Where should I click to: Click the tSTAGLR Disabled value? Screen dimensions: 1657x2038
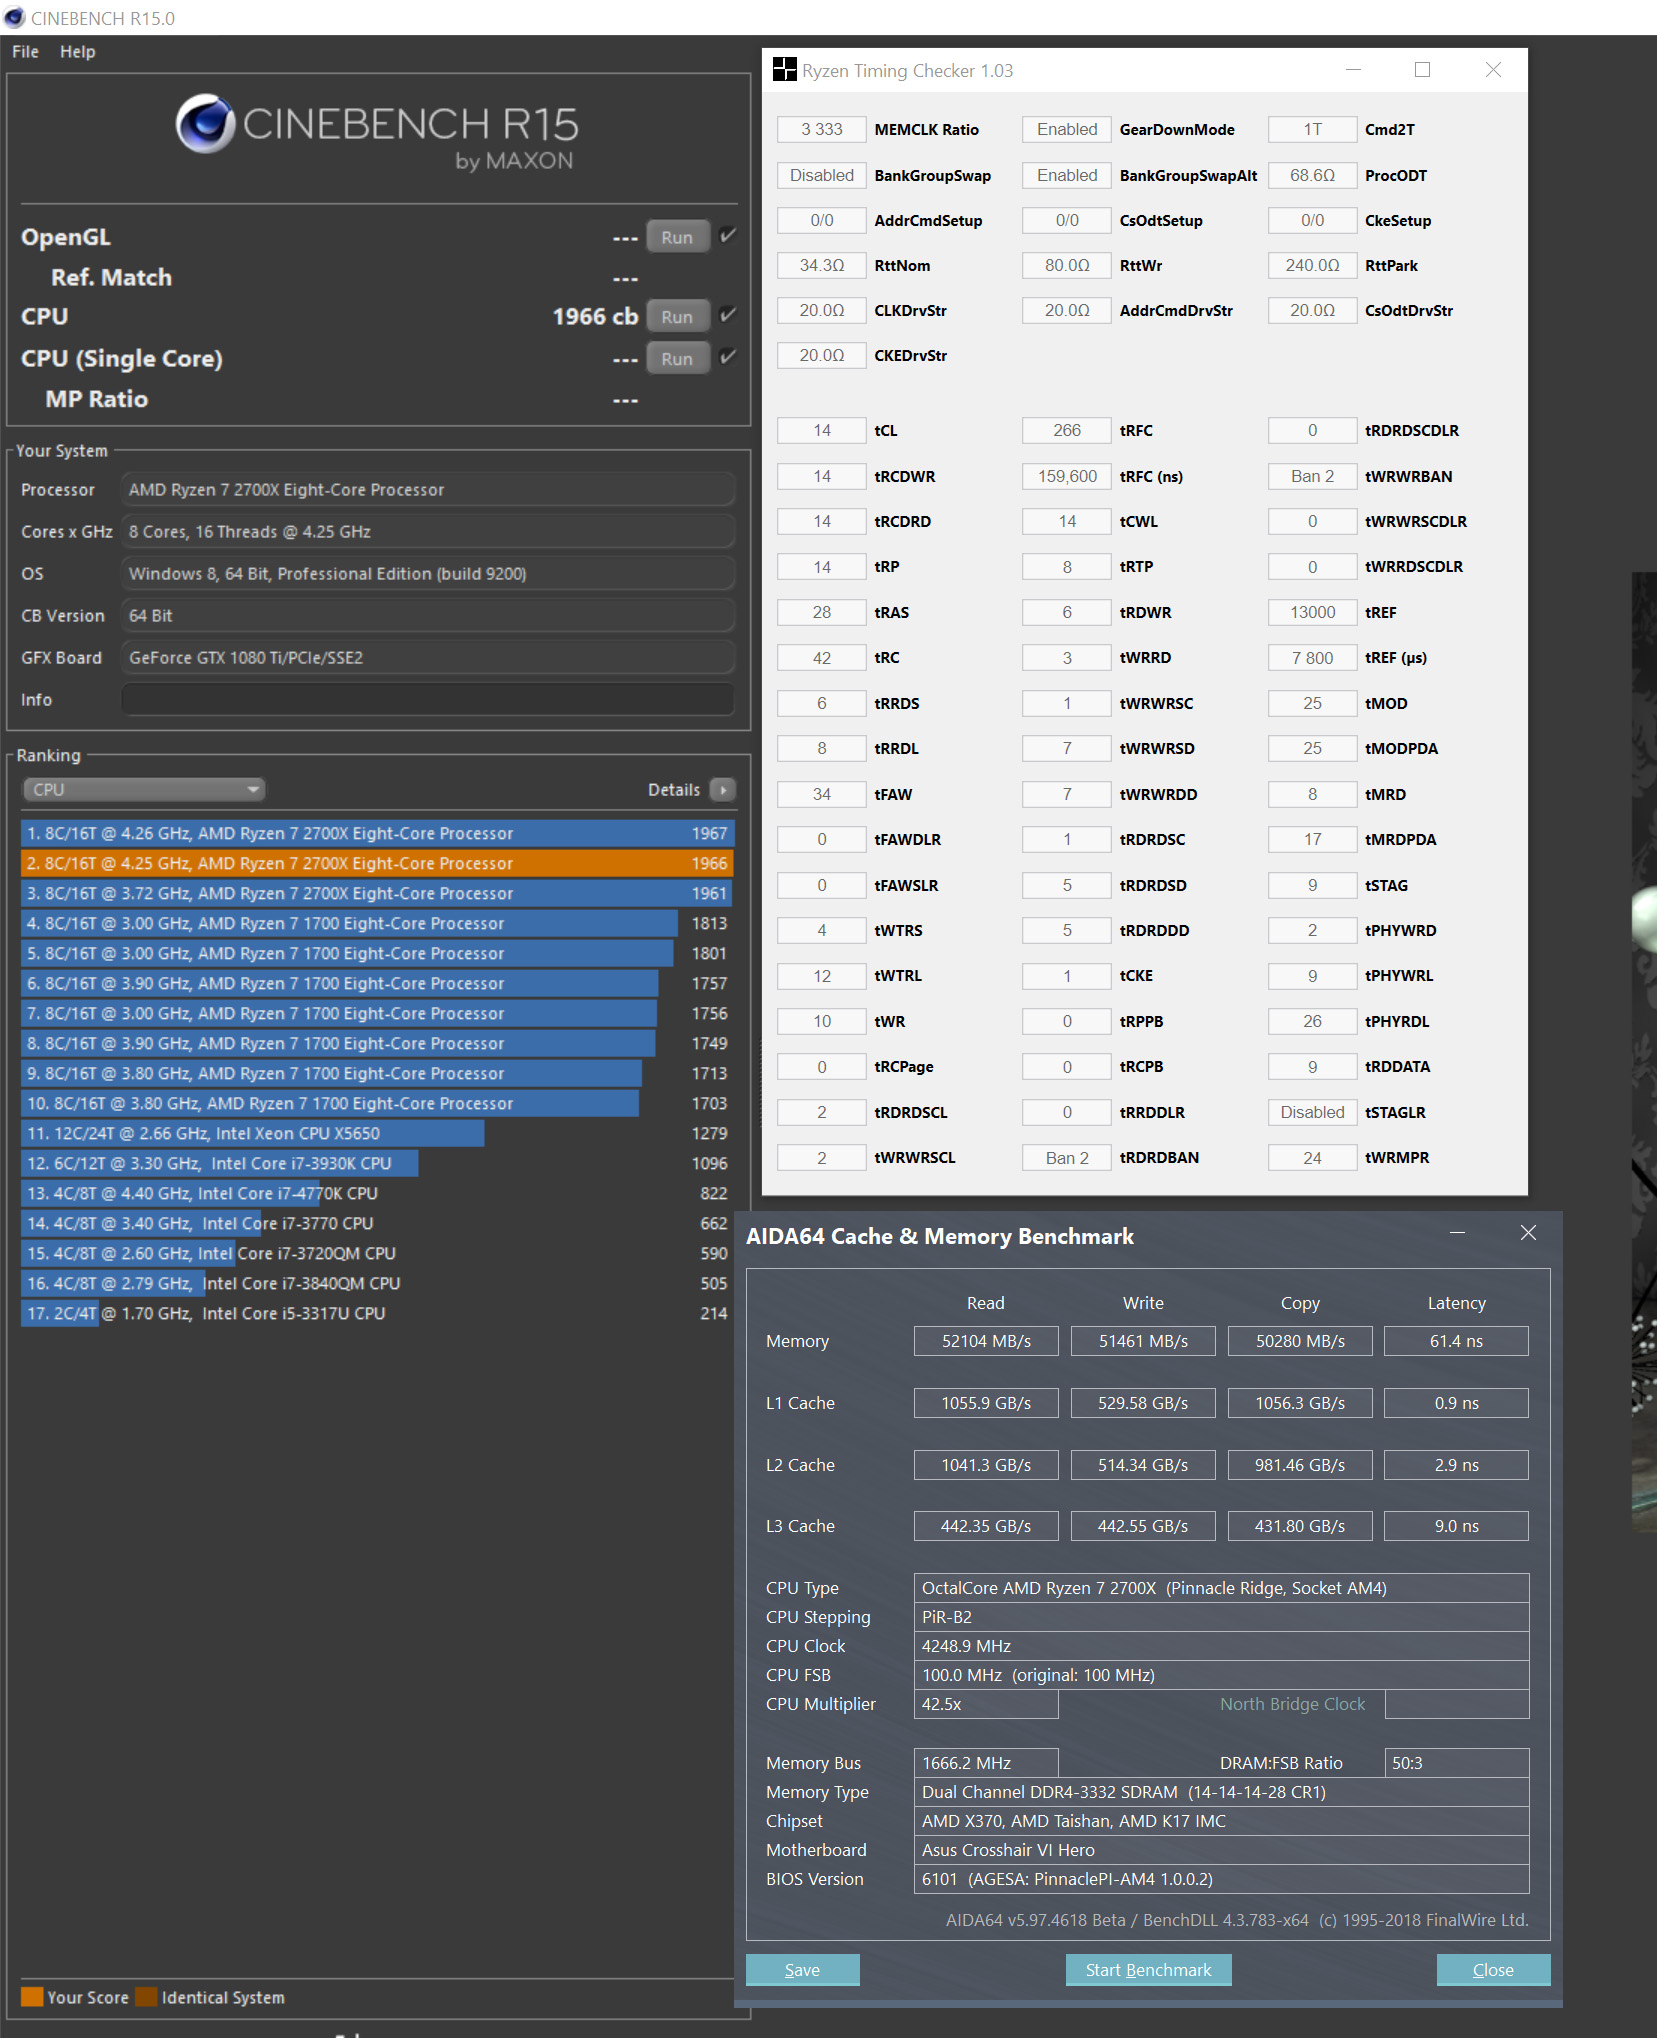[x=1312, y=1112]
